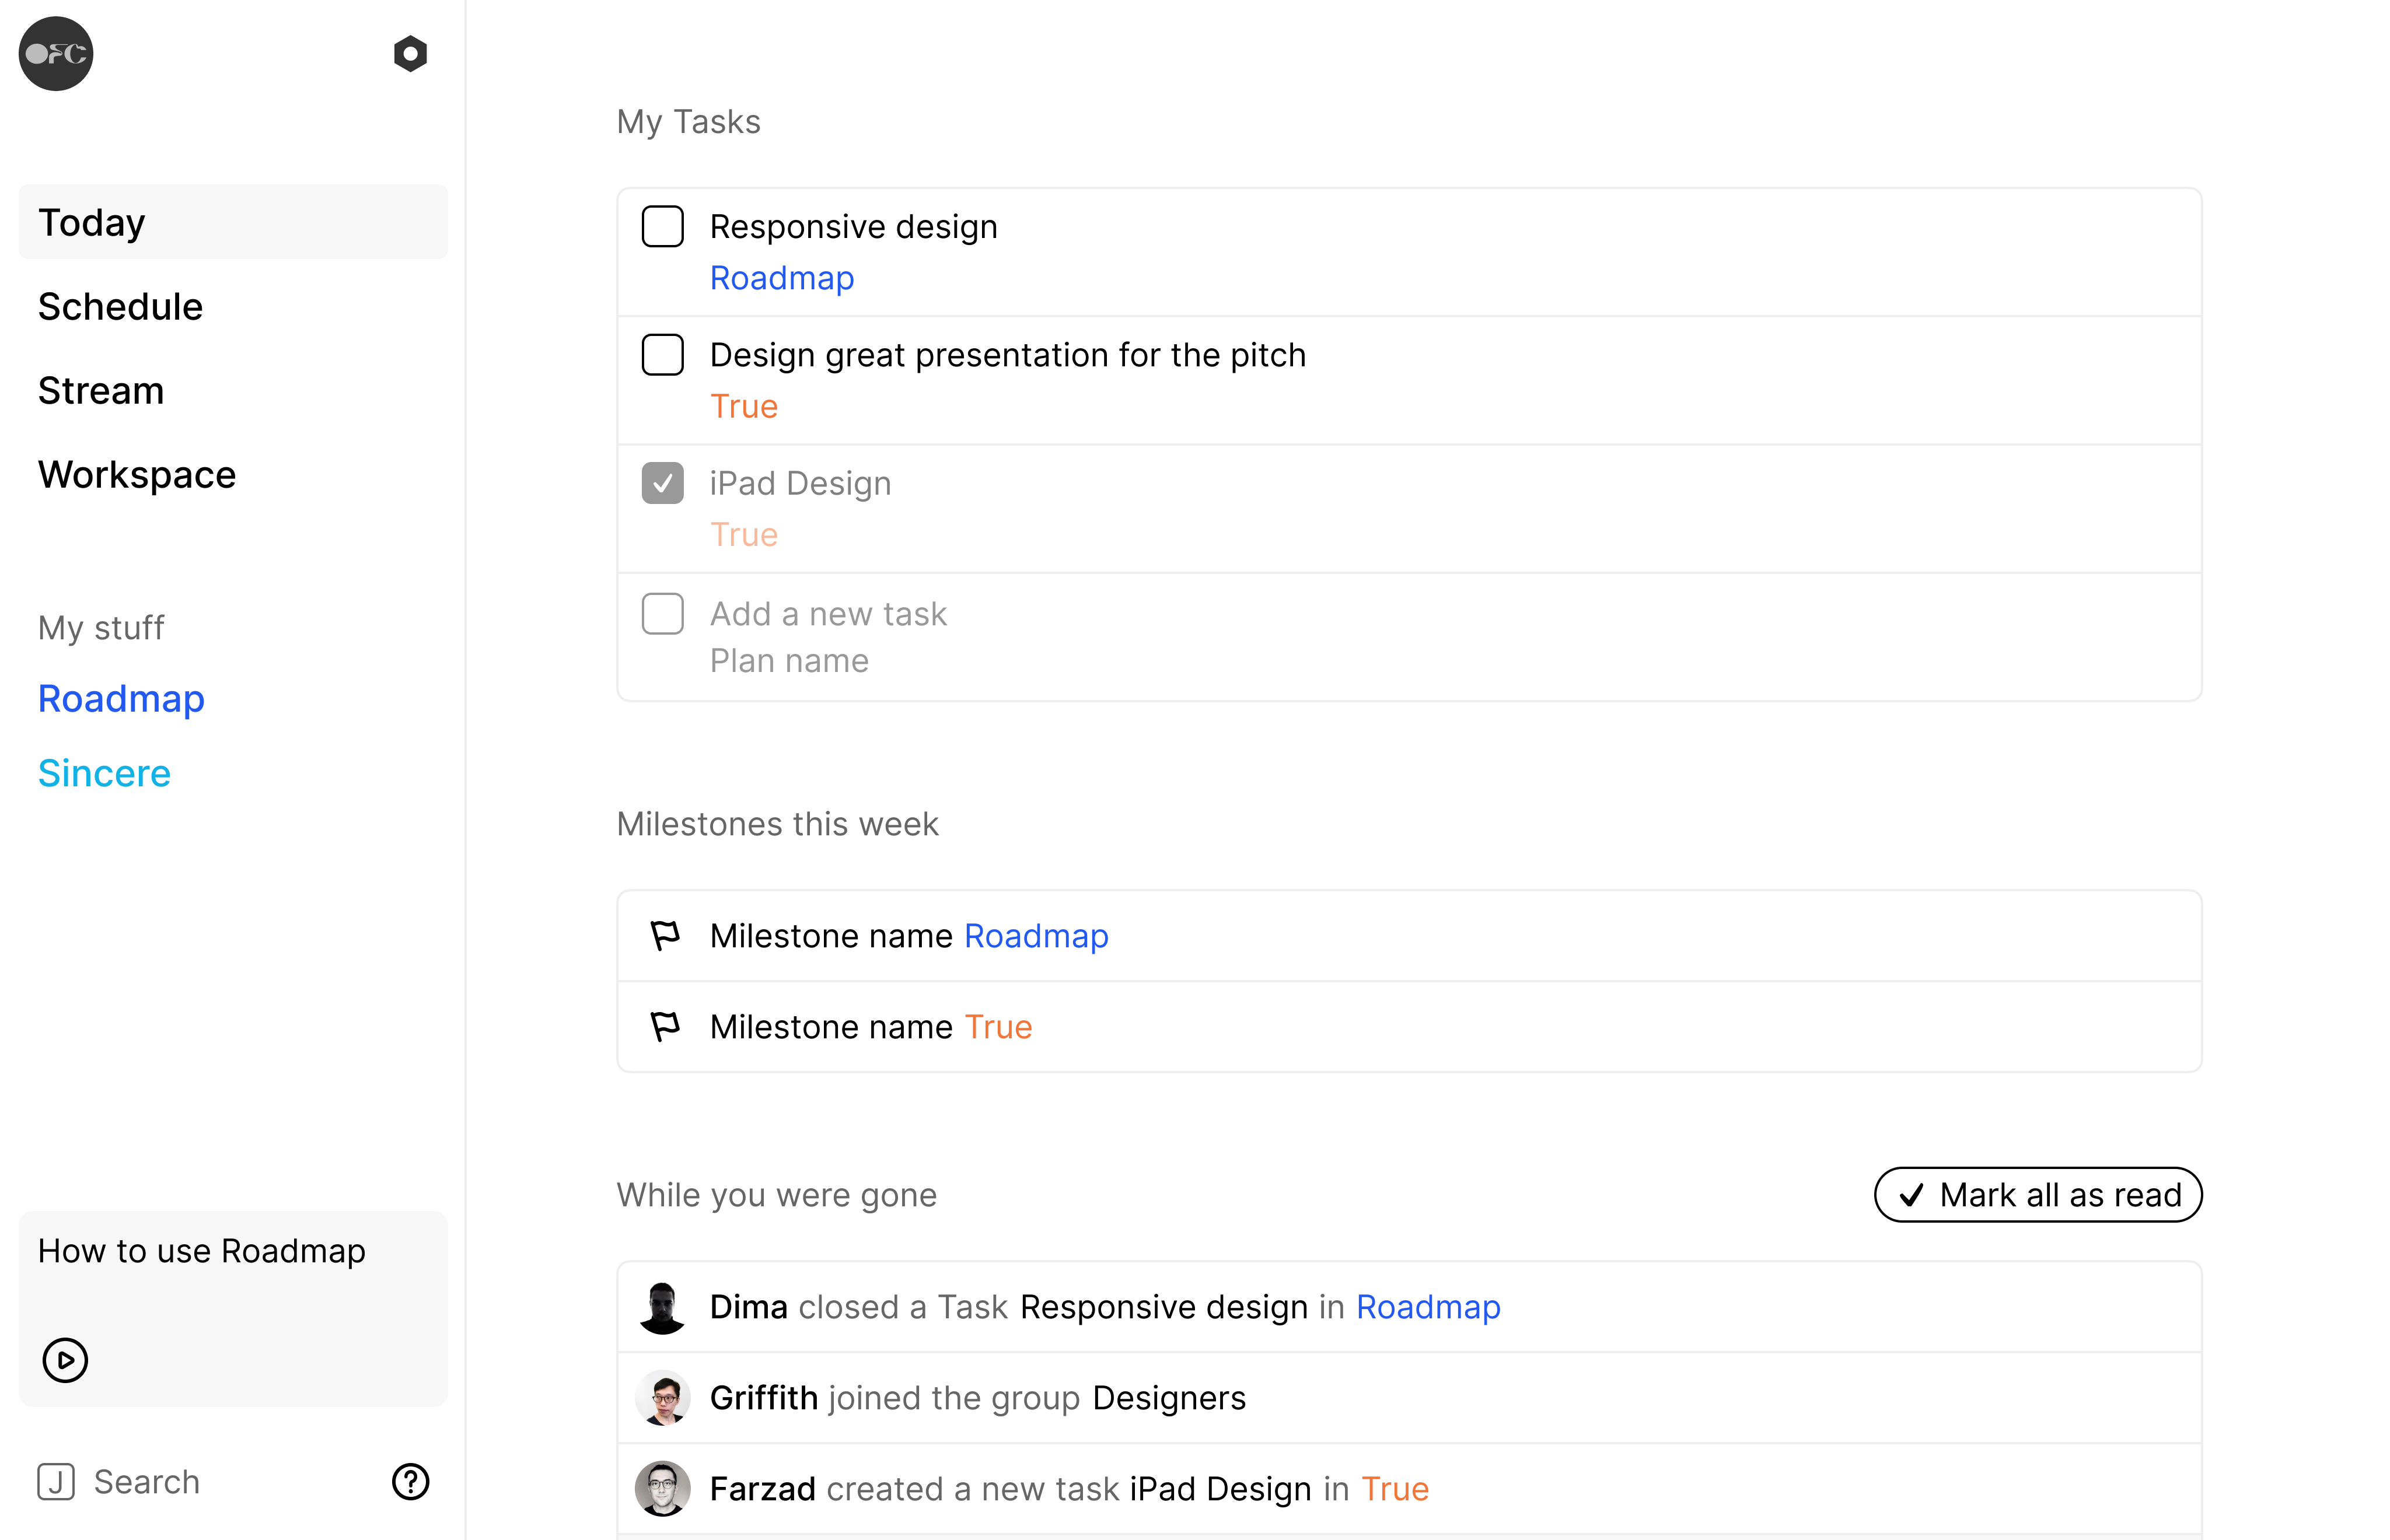Open Farzad's avatar in activity feed
Image resolution: width=2390 pixels, height=1540 pixels.
662,1489
